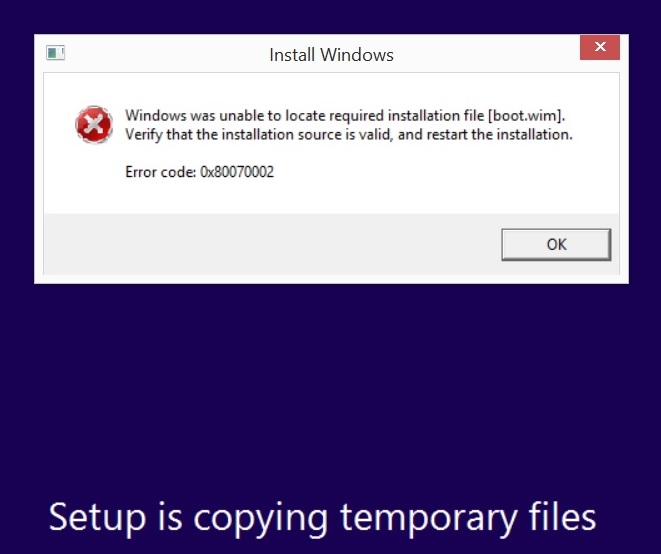Click the words "restart the installation"
661x554 pixels.
tap(500, 134)
